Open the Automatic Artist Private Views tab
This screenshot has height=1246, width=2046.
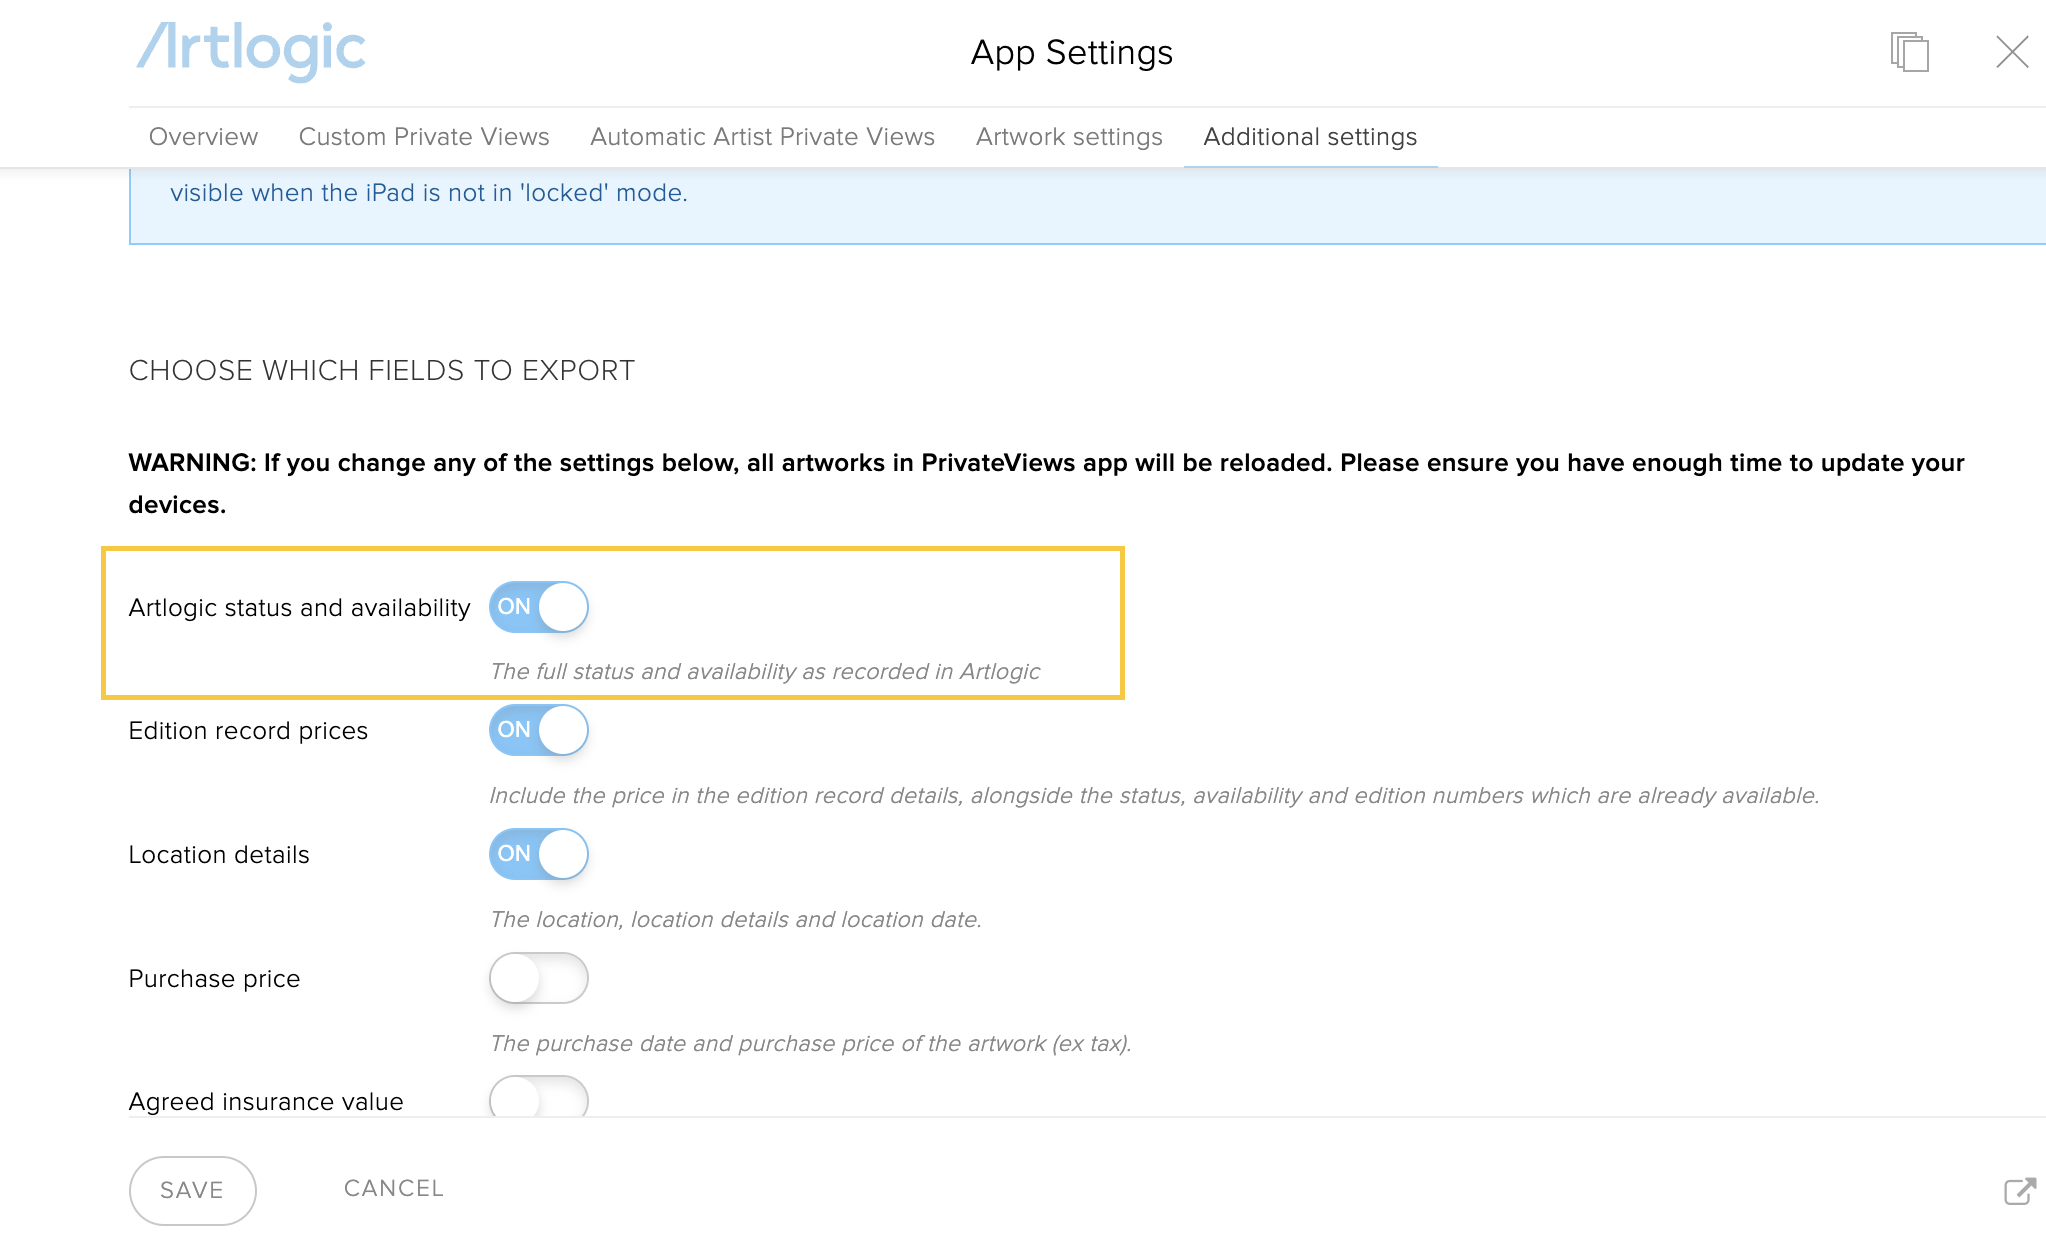click(762, 137)
